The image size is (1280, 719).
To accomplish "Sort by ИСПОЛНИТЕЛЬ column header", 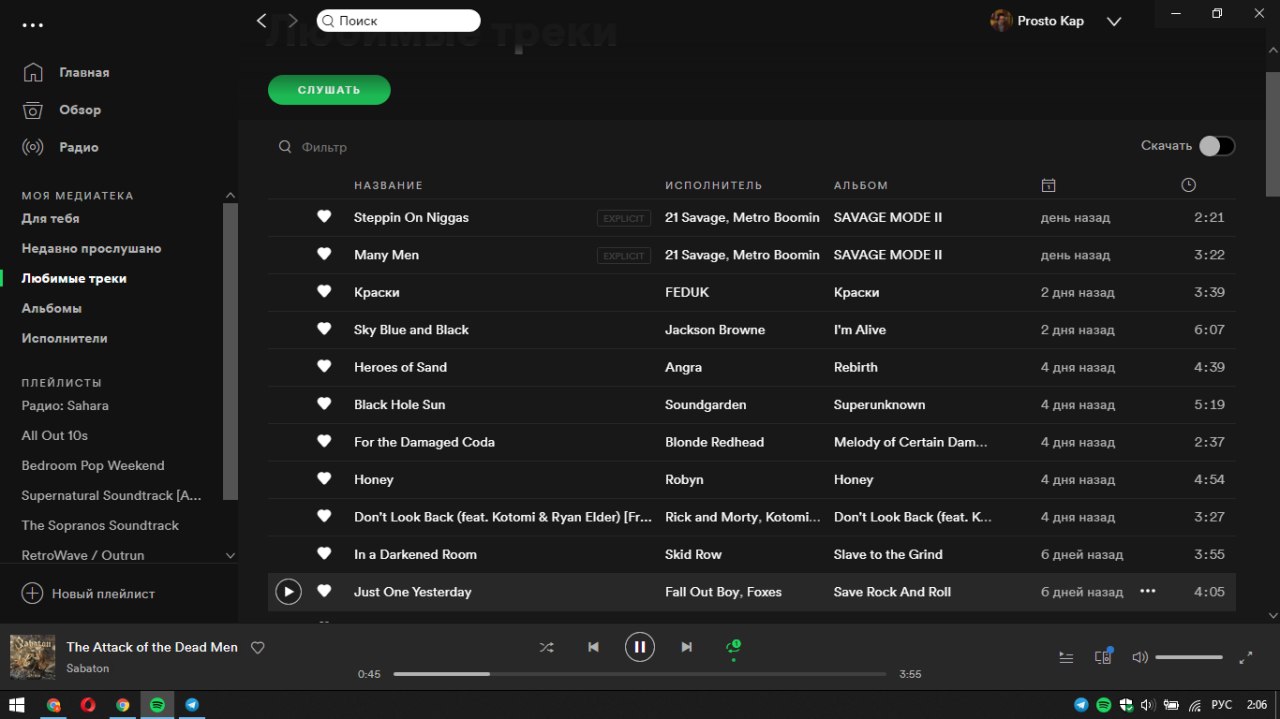I will (x=713, y=185).
